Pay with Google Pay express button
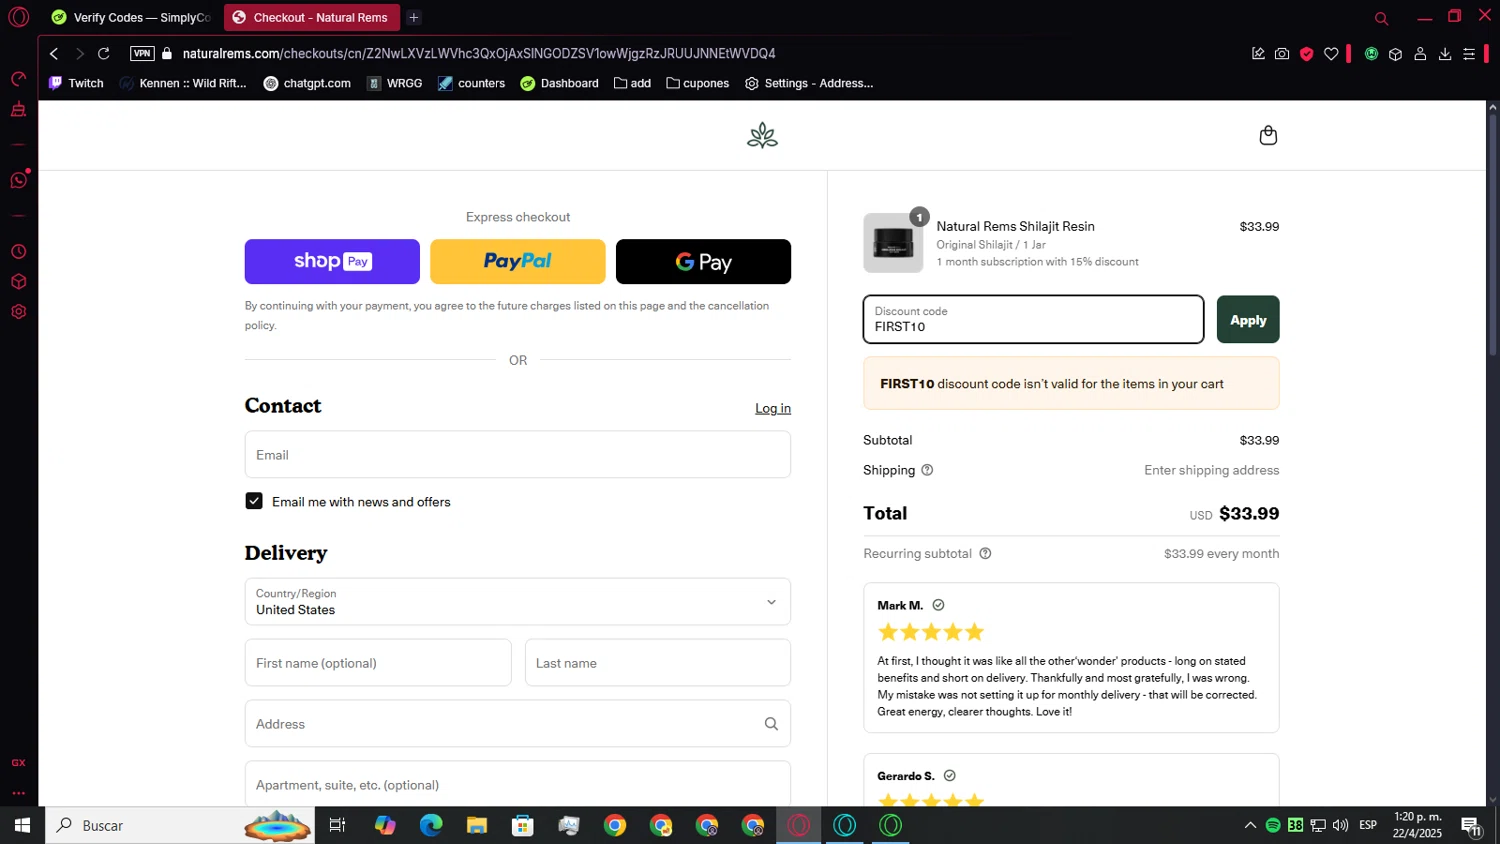1500x844 pixels. 703,261
